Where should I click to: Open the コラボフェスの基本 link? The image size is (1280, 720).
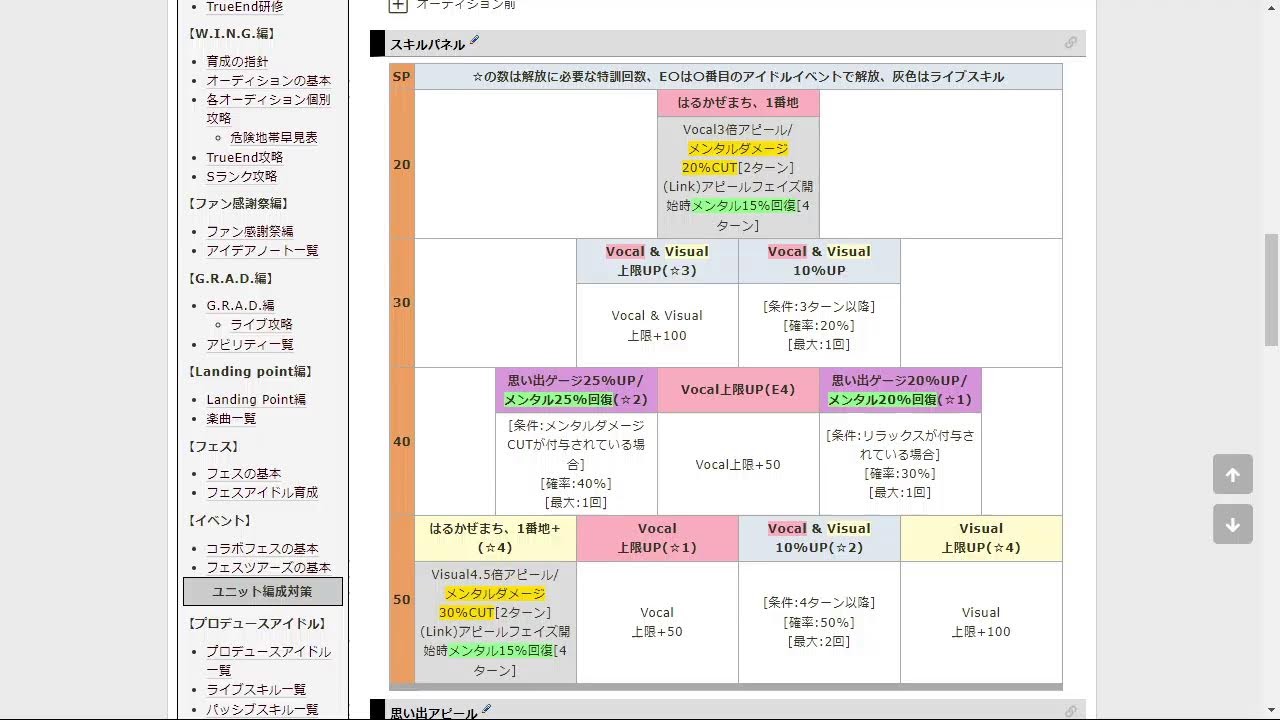click(262, 548)
